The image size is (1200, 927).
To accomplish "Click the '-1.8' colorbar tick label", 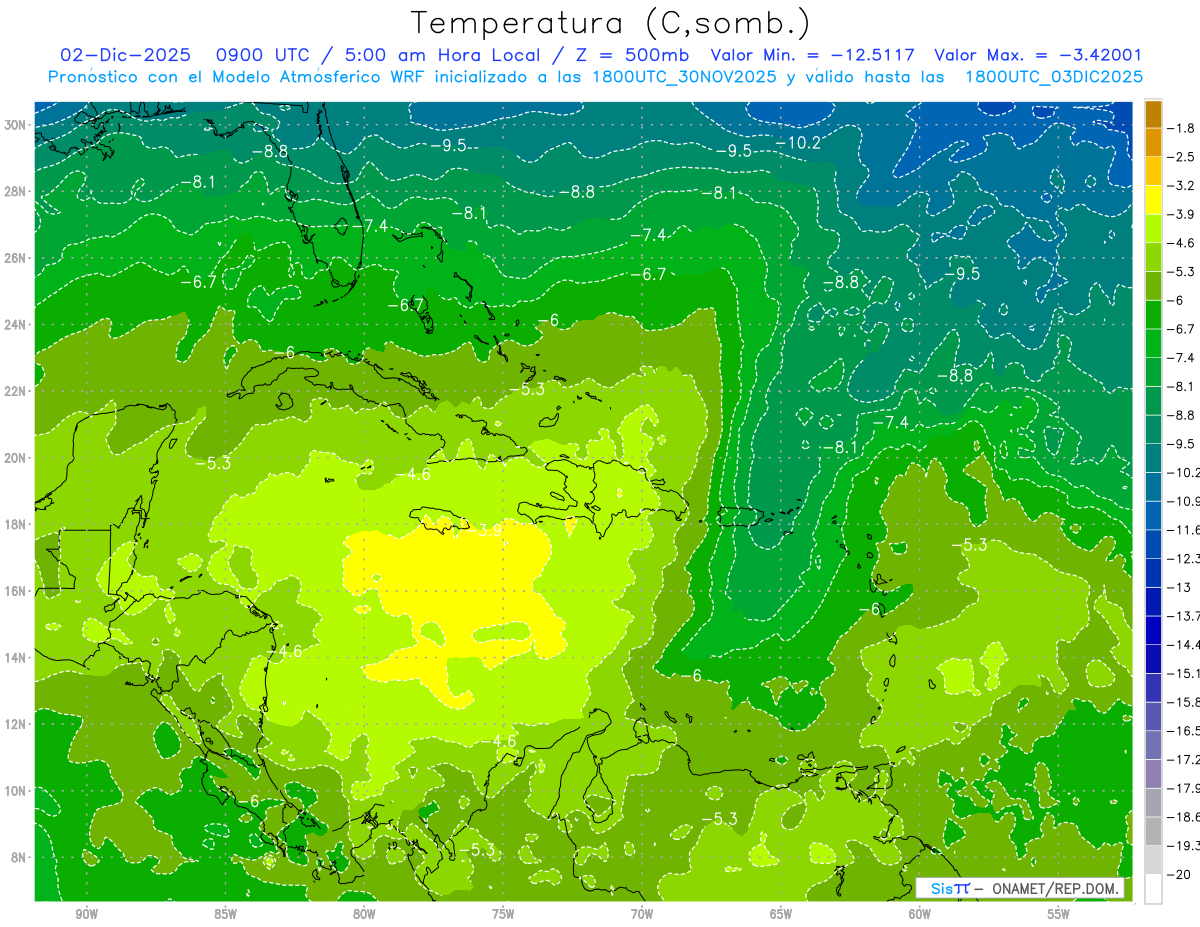I will point(1180,127).
